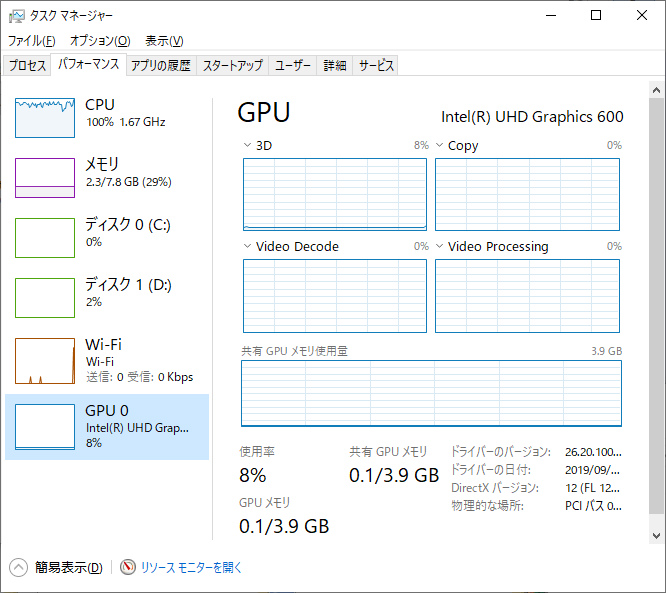Click the リソース モニターを開く link
Image resolution: width=666 pixels, height=593 pixels.
(191, 567)
